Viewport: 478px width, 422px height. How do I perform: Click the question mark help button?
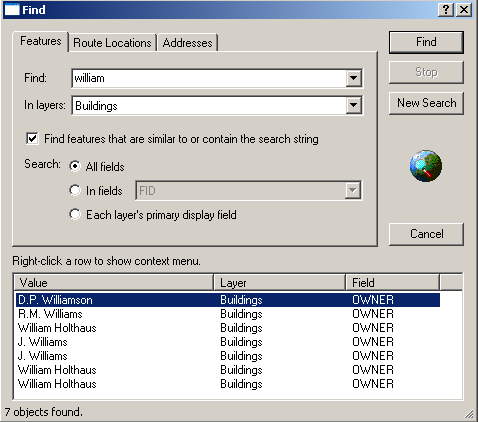coord(446,10)
